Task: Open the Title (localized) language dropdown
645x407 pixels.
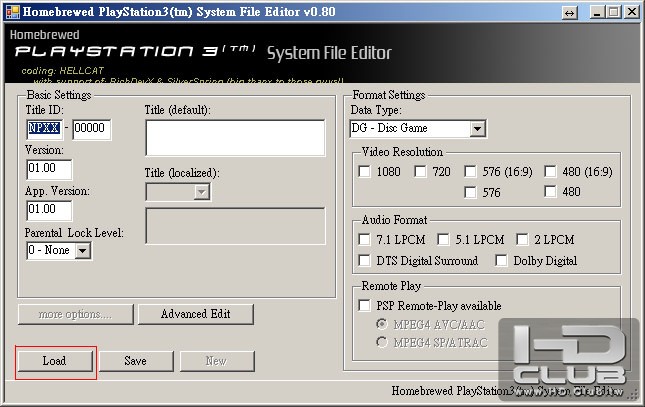Action: 202,192
